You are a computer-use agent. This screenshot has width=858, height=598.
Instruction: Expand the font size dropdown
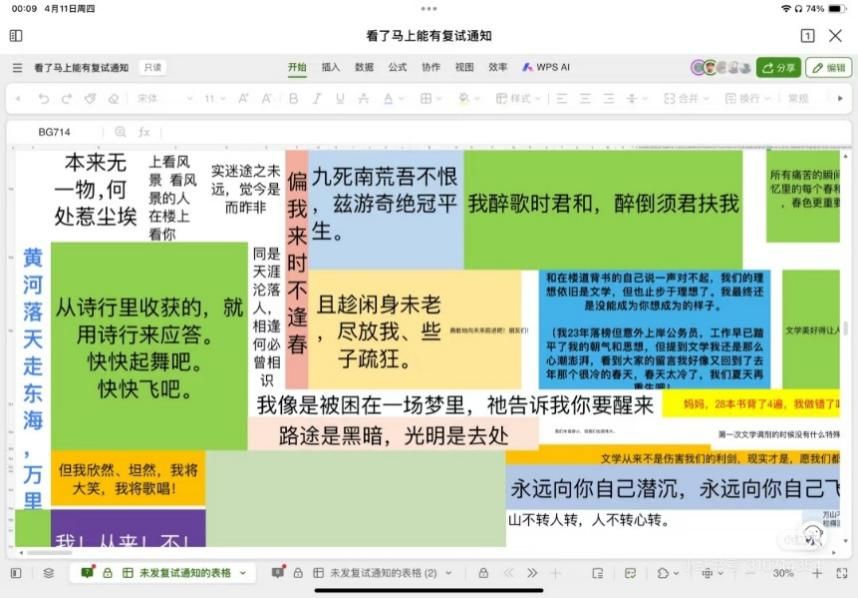(x=214, y=99)
